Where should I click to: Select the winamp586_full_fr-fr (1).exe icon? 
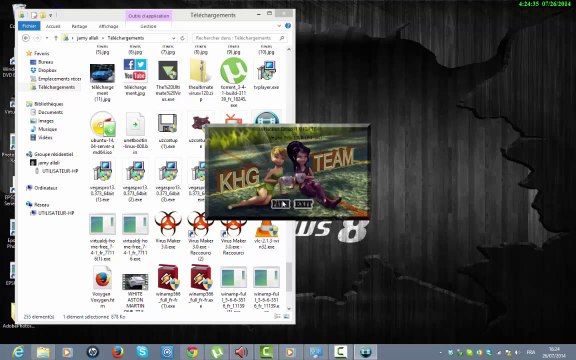point(168,277)
